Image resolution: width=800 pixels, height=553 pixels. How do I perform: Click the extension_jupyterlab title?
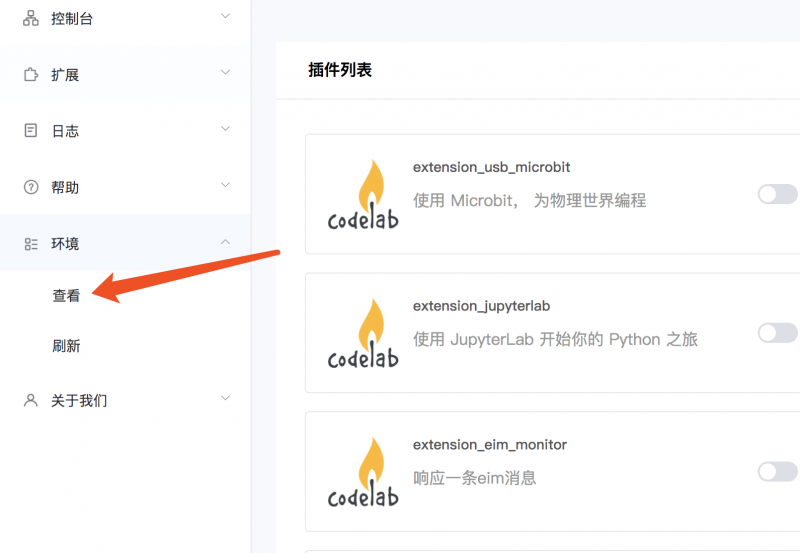482,306
